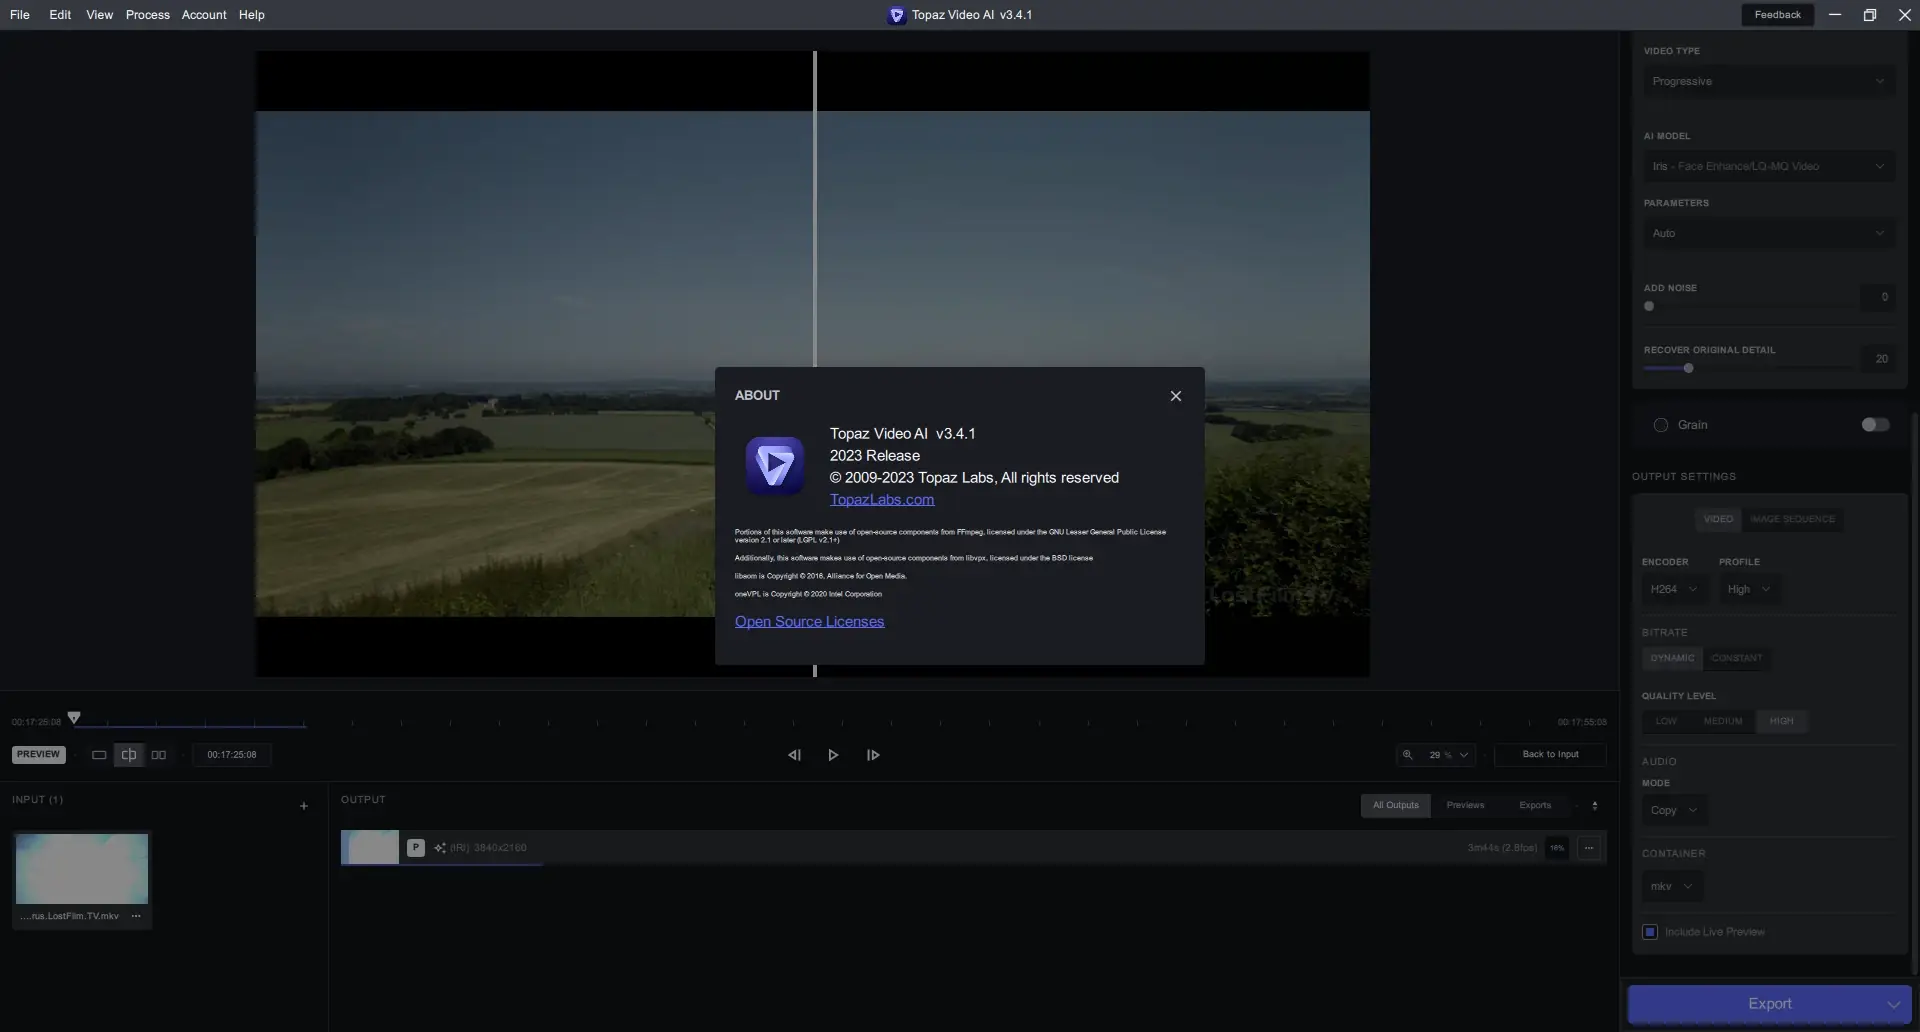The width and height of the screenshot is (1920, 1032).
Task: Add a new input with plus icon
Action: 304,807
